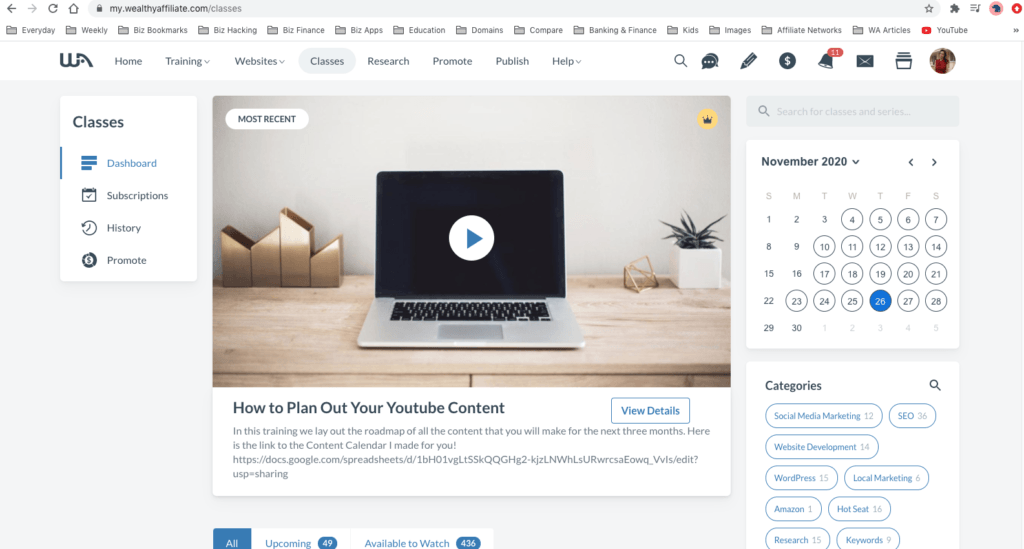
Task: Open the dollar sign earnings icon
Action: (787, 62)
